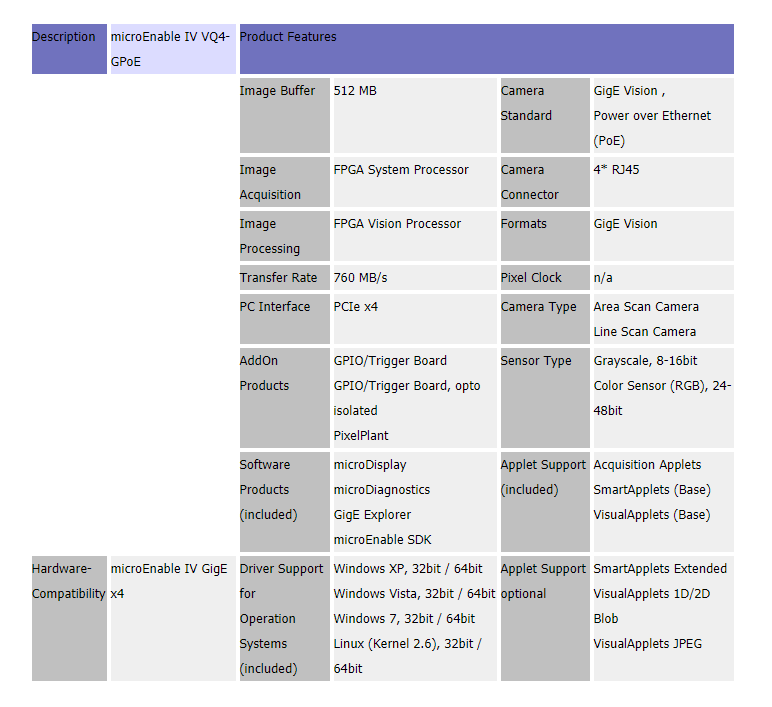Select the Windows 7, 32bit / 64bit entry
This screenshot has width=772, height=707.
coord(404,619)
